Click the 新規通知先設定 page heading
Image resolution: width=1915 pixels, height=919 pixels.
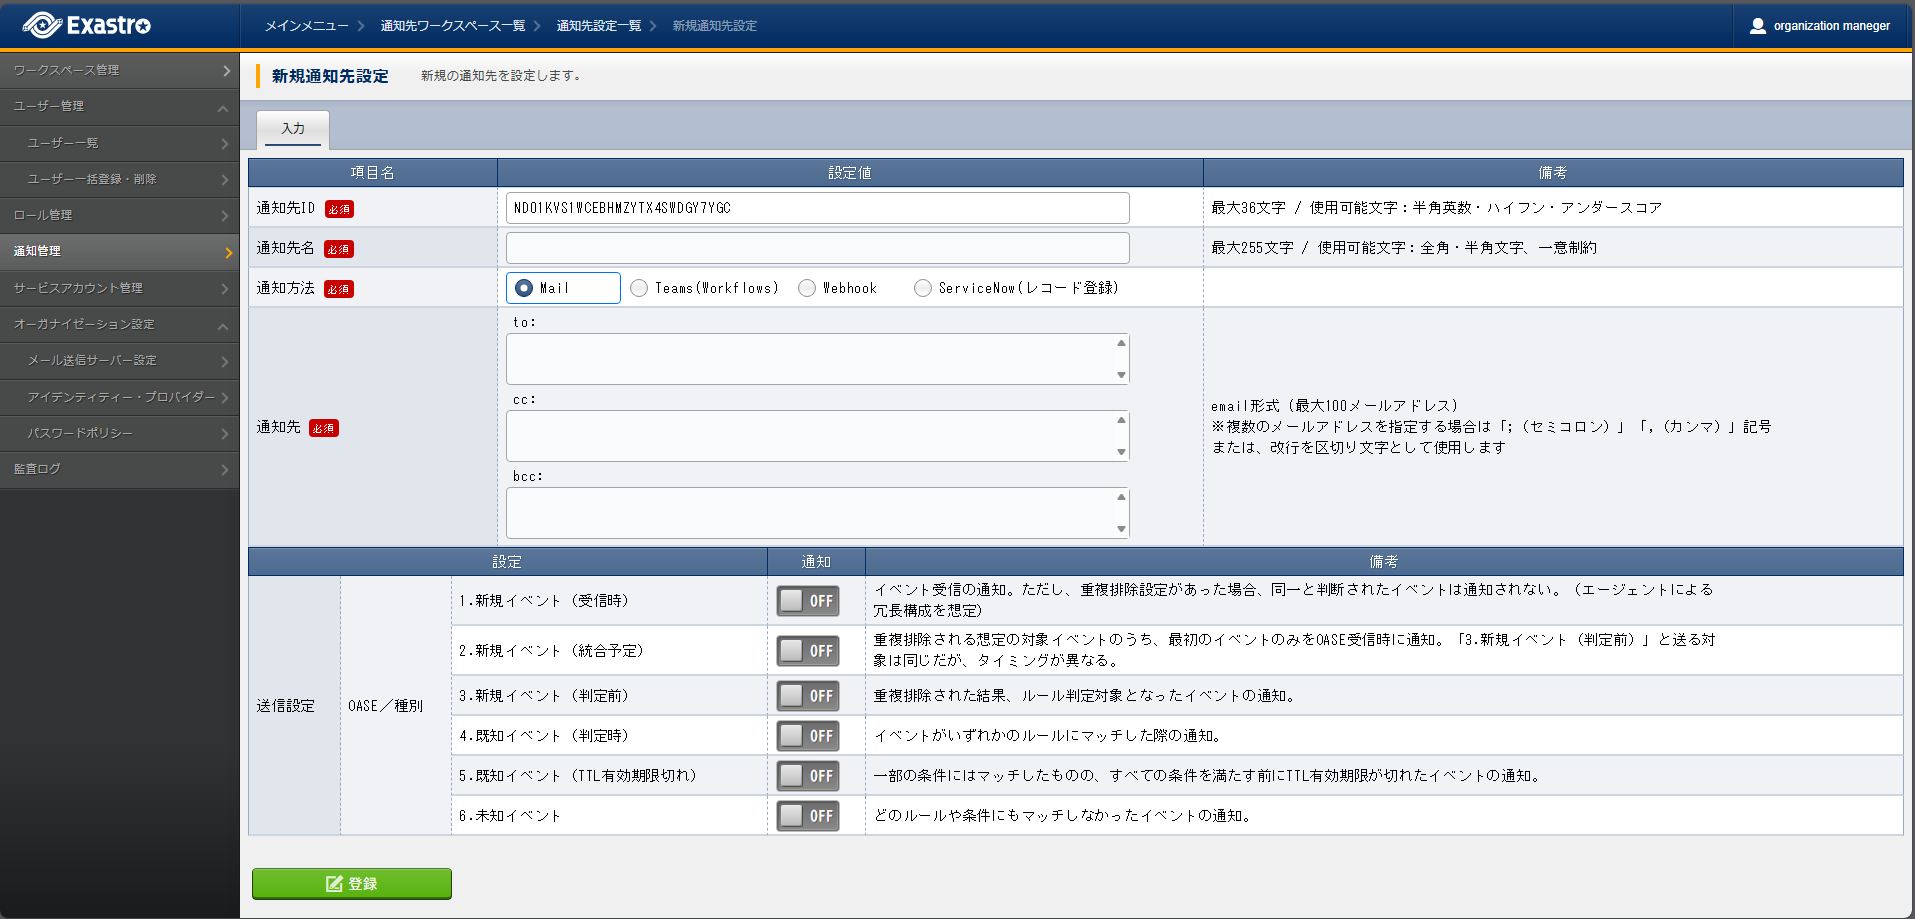coord(330,76)
